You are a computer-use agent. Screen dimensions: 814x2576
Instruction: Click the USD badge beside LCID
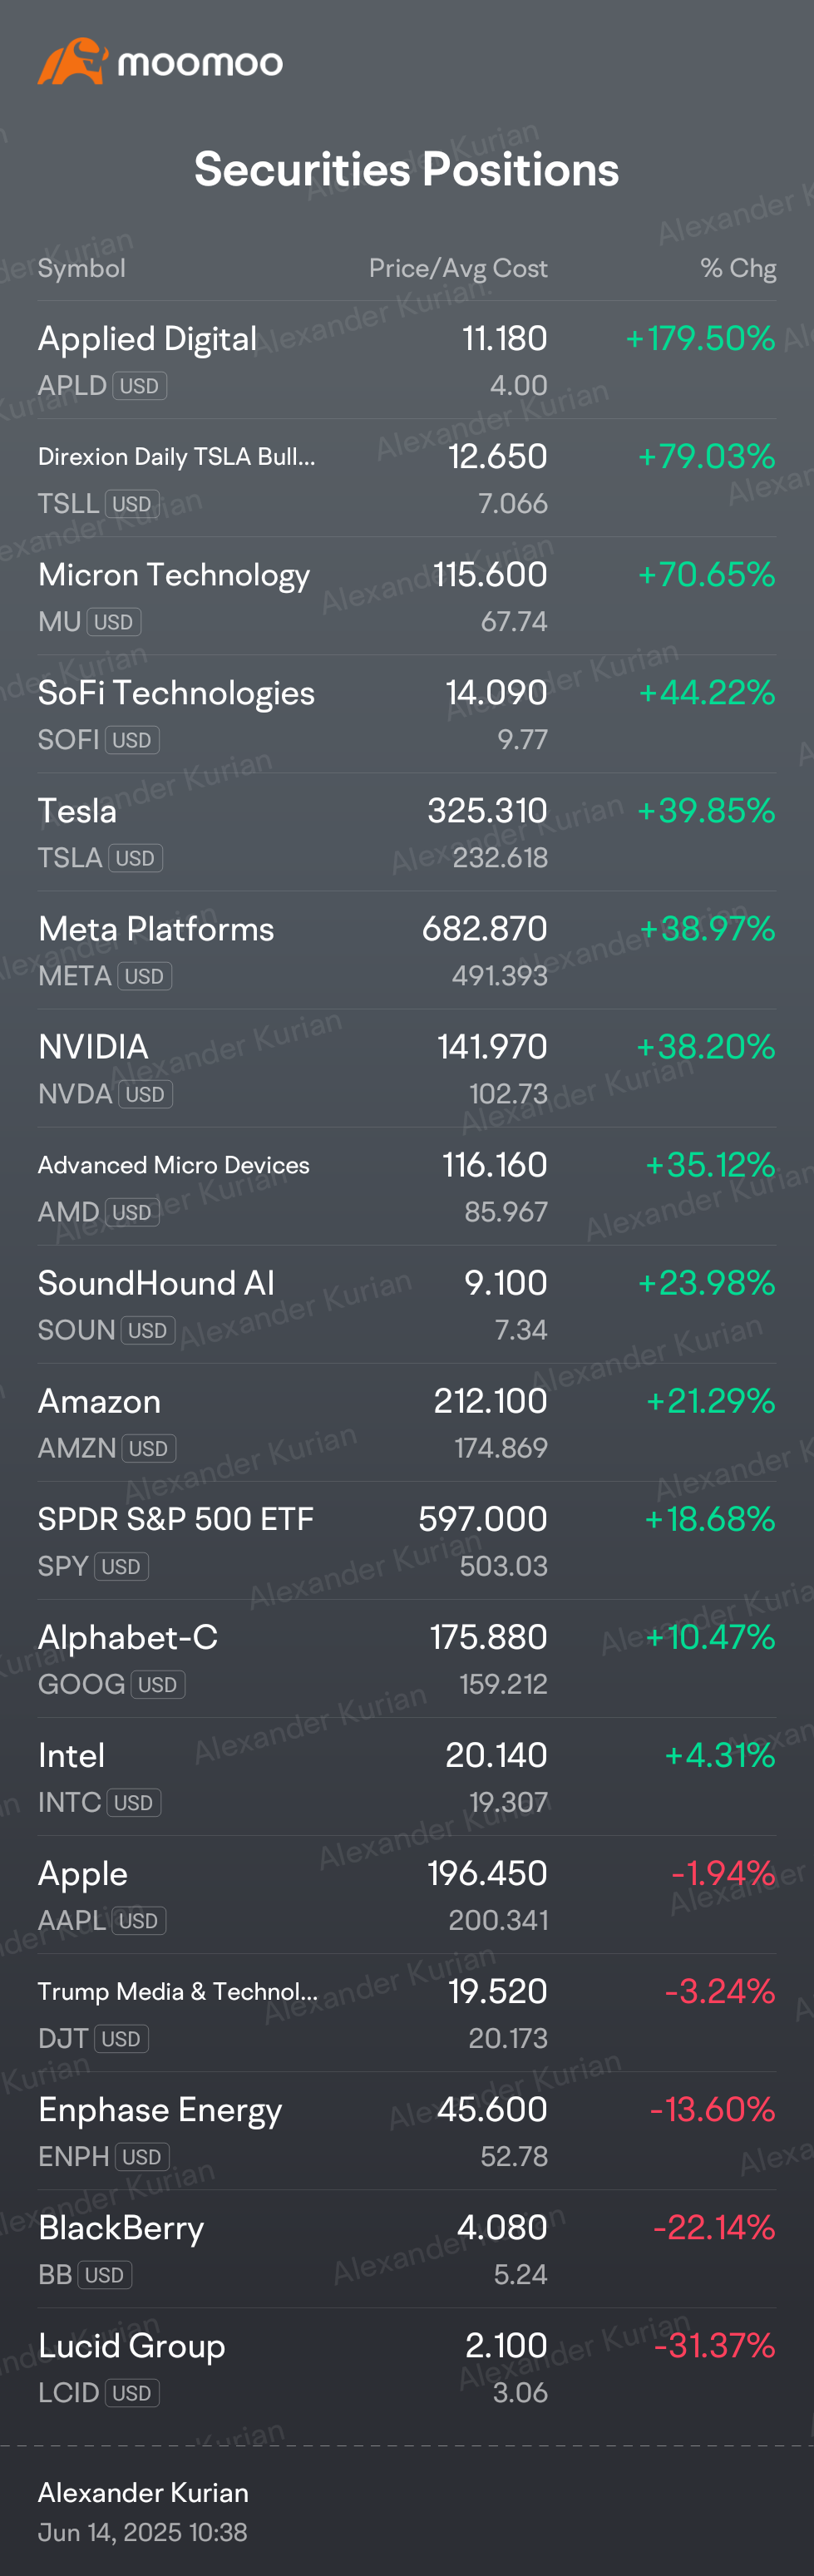point(132,2392)
